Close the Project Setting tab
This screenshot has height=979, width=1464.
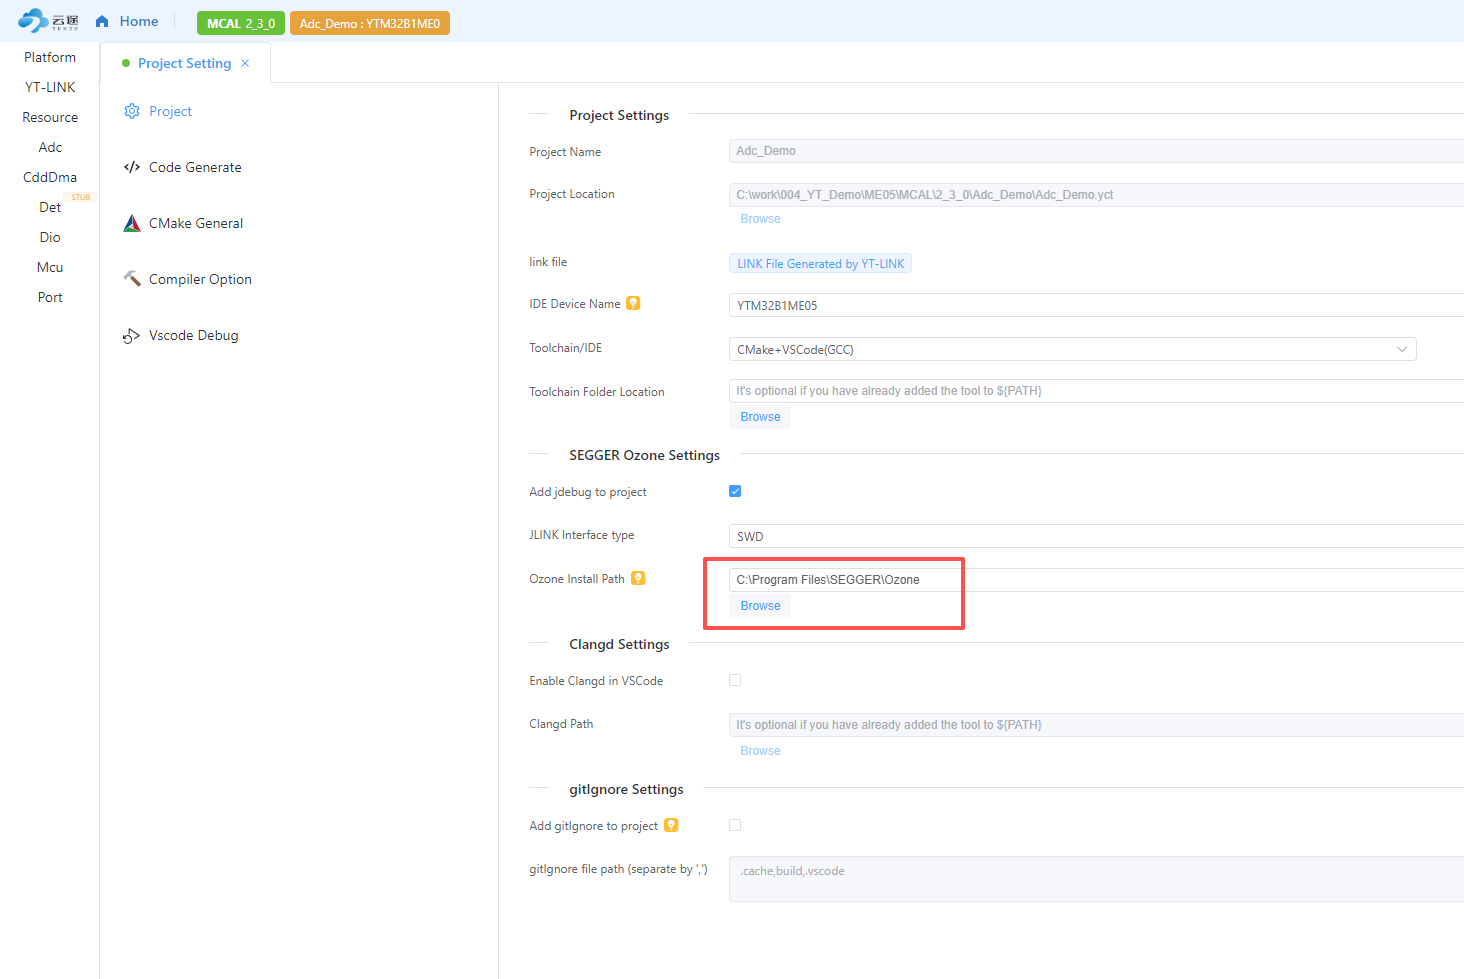245,63
